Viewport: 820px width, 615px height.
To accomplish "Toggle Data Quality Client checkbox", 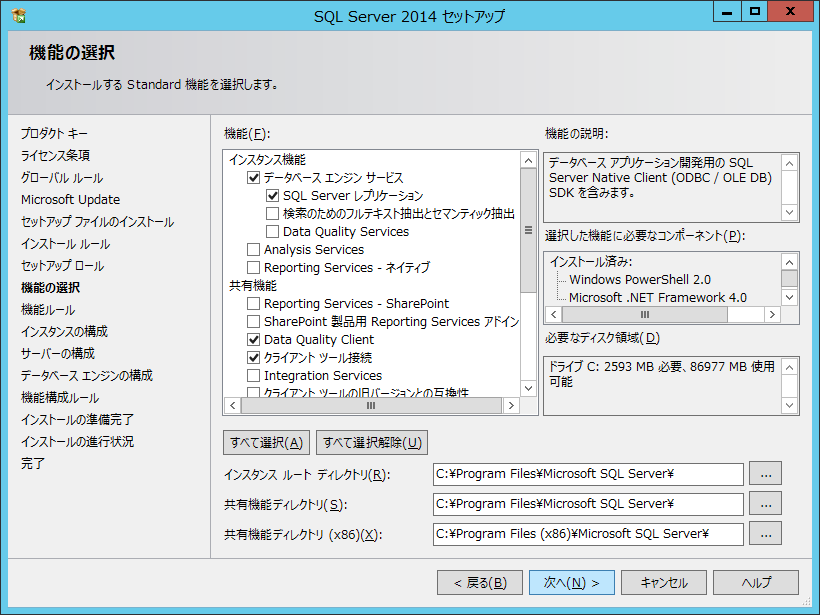I will [x=254, y=340].
